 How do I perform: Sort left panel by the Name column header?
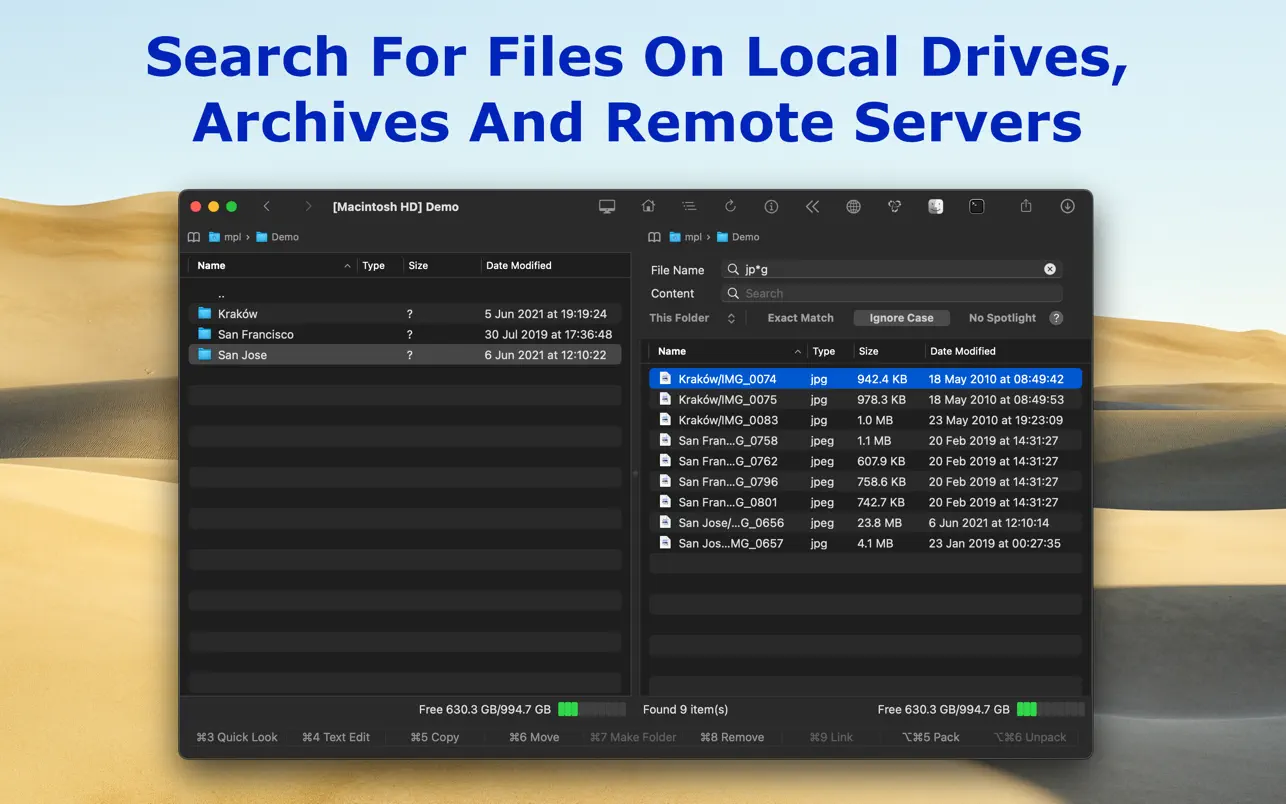211,266
